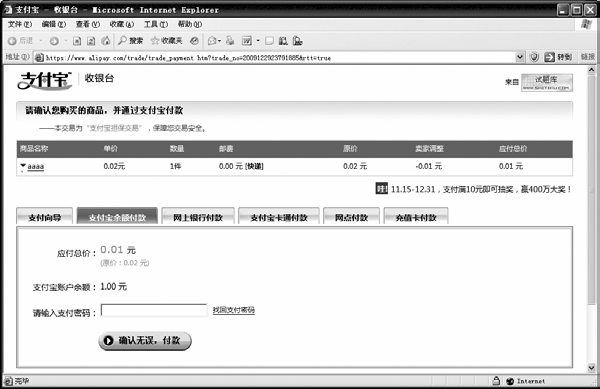
Task: Switch to the 支付向导 tab
Action: (x=44, y=217)
